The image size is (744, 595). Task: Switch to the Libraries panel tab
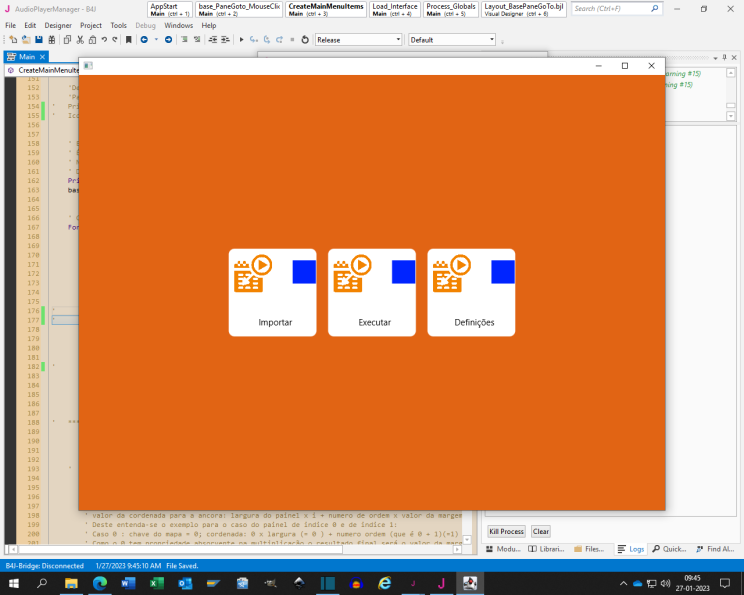coord(546,549)
